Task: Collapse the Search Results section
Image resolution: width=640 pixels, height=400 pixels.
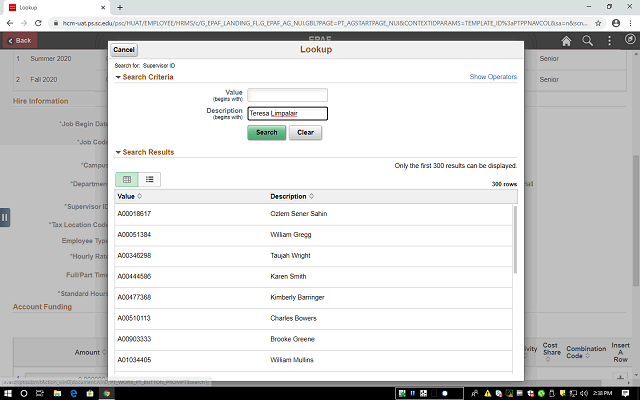Action: [118, 152]
